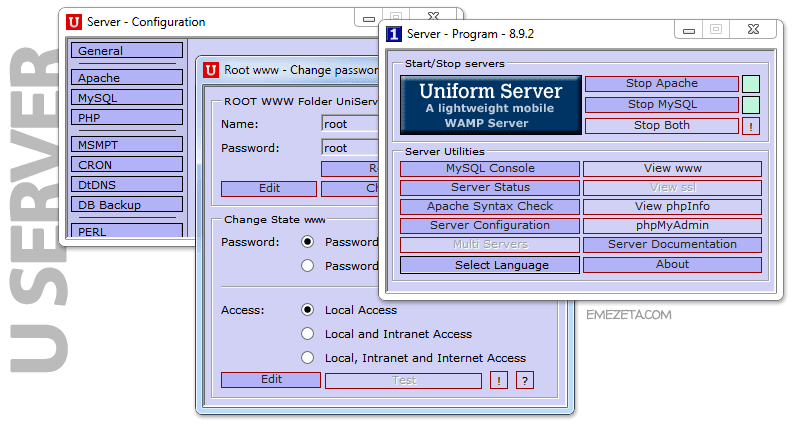Viewport: 800px width, 426px height.
Task: Open MSMPT settings in Configuration window
Action: click(127, 144)
